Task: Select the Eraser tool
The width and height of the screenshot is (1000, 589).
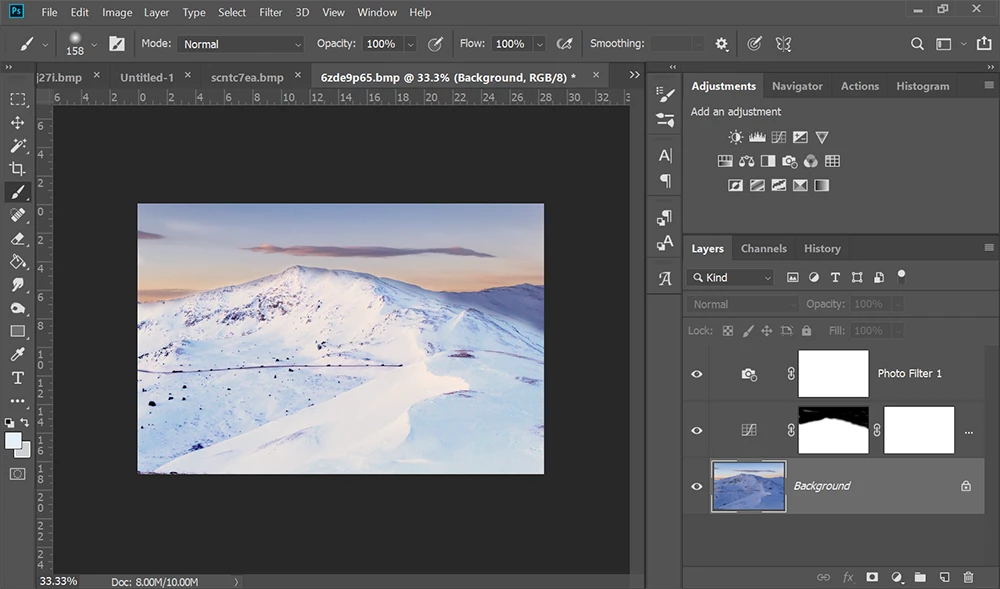Action: pos(17,239)
